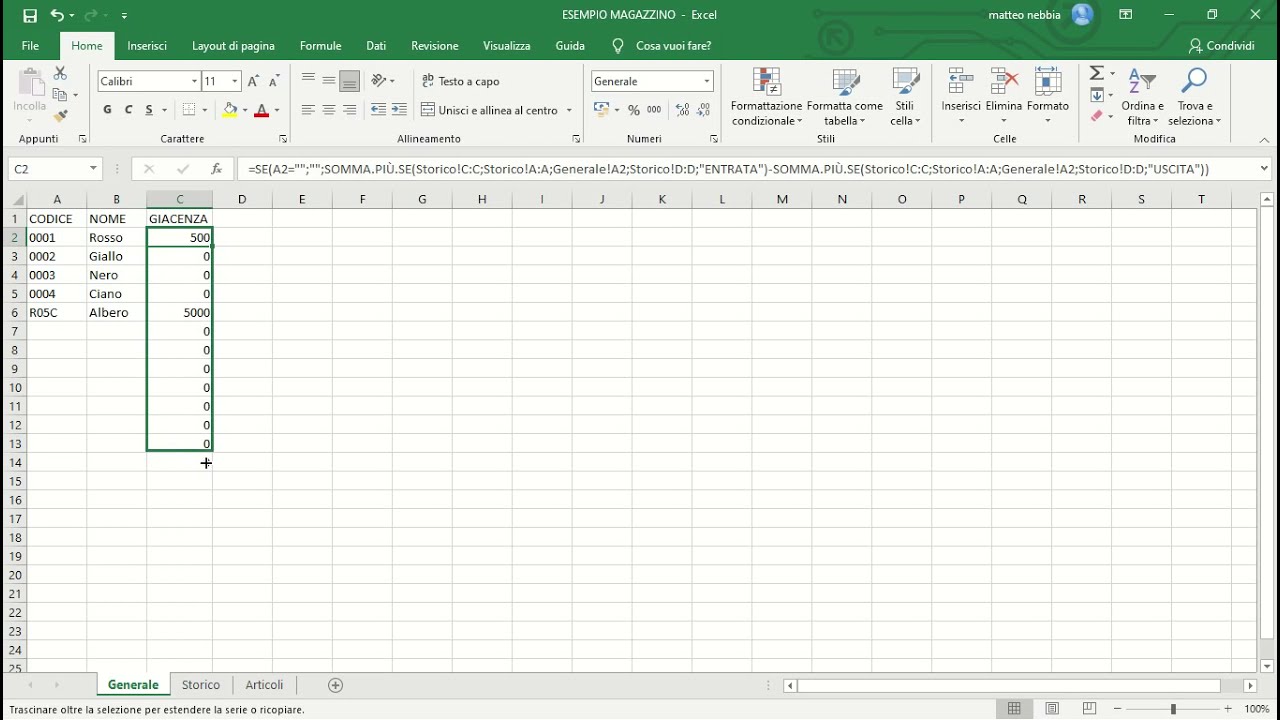Align text to the left
This screenshot has width=1280, height=720.
click(x=308, y=110)
